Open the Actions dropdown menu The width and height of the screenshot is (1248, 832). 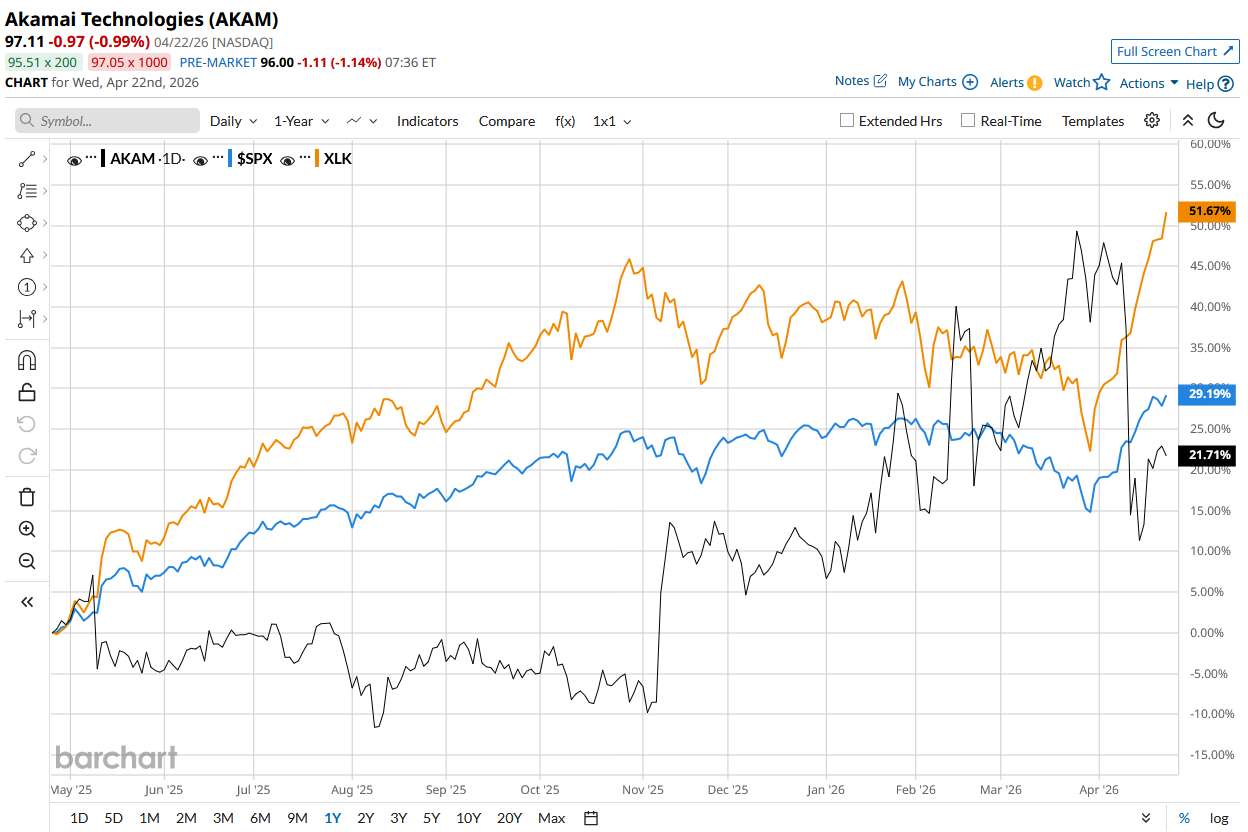1149,83
